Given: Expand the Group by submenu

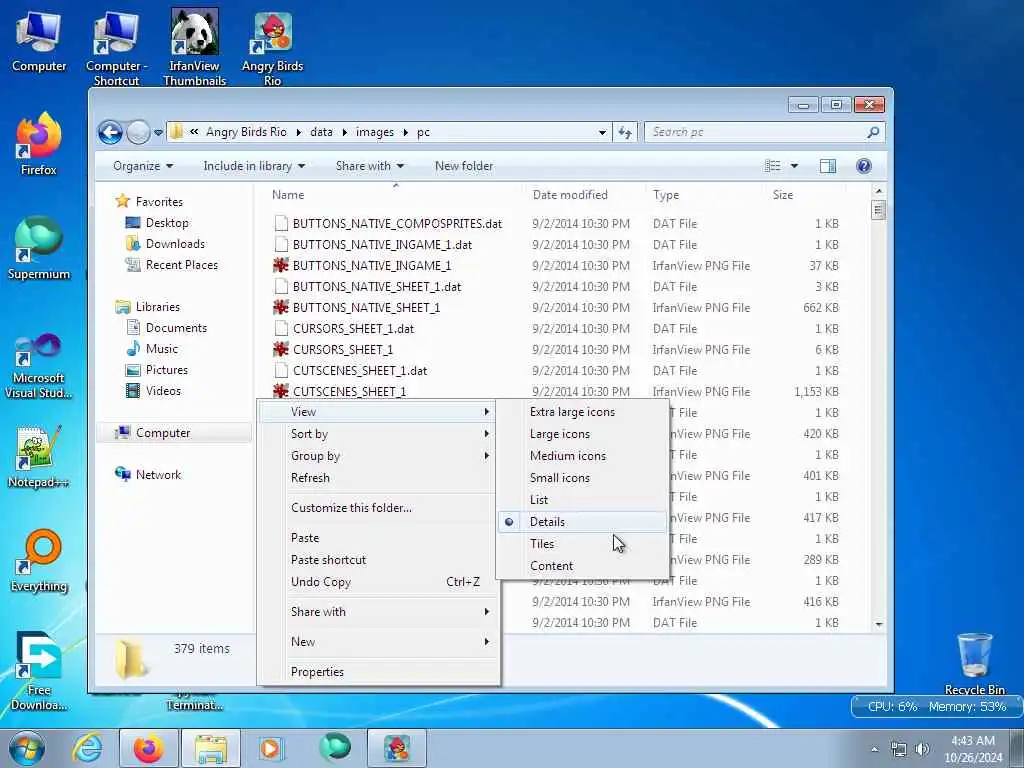Looking at the screenshot, I should coord(378,456).
